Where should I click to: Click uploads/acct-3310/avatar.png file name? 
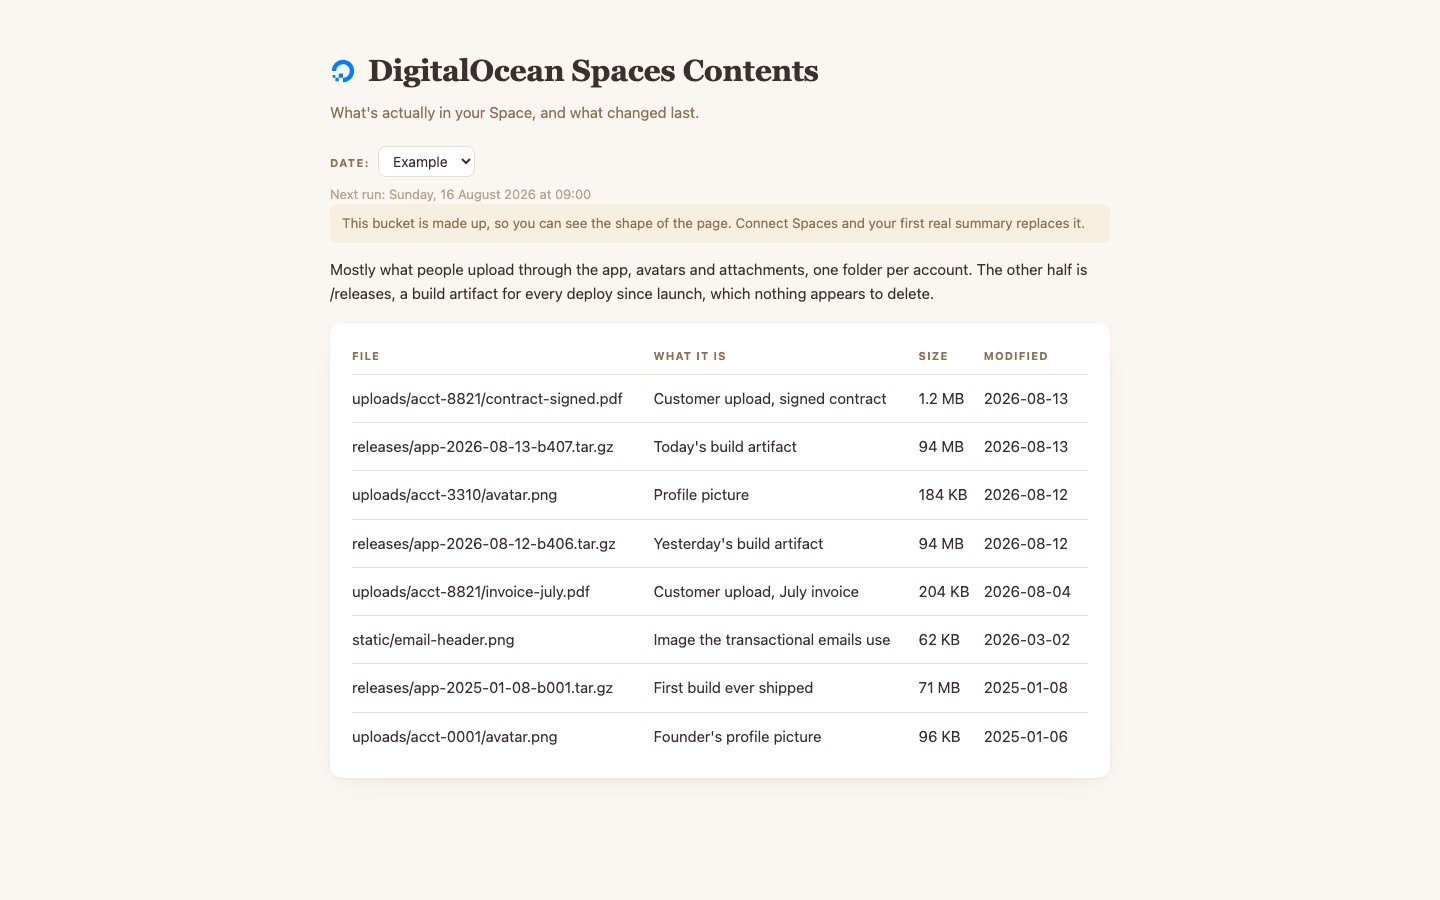tap(454, 495)
